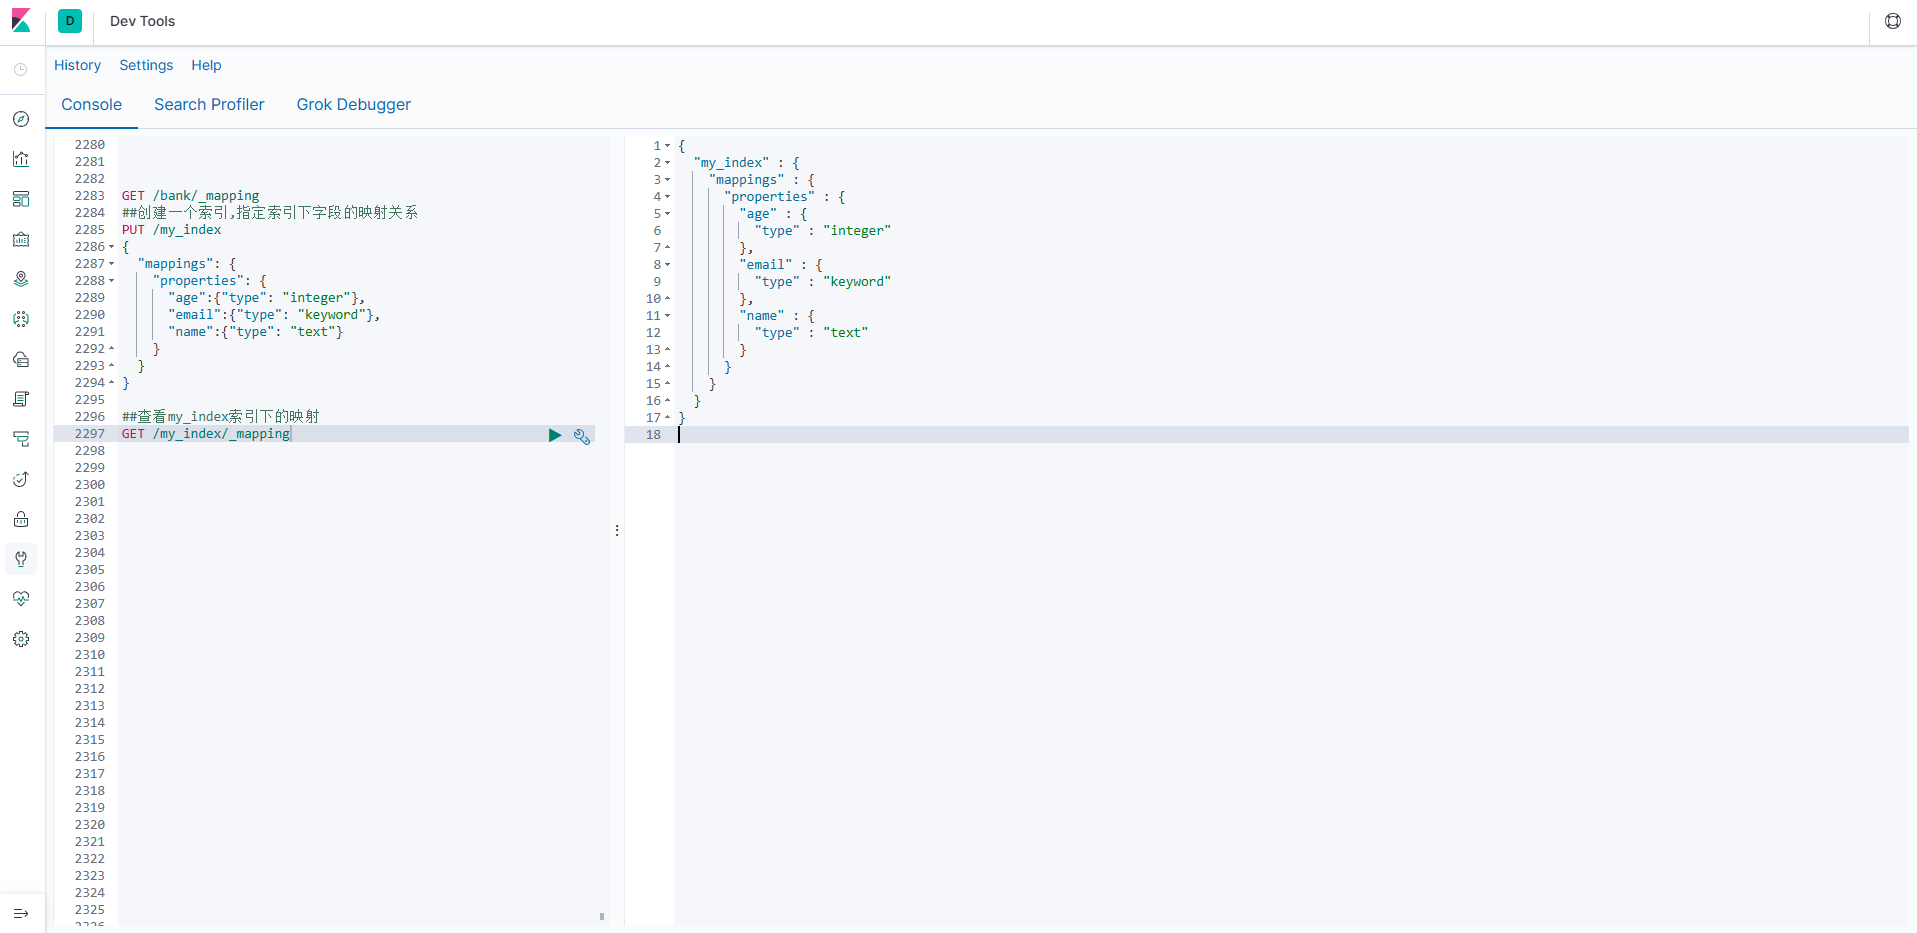
Task: Collapse the "mappings" block at line 2287
Action: (x=112, y=264)
